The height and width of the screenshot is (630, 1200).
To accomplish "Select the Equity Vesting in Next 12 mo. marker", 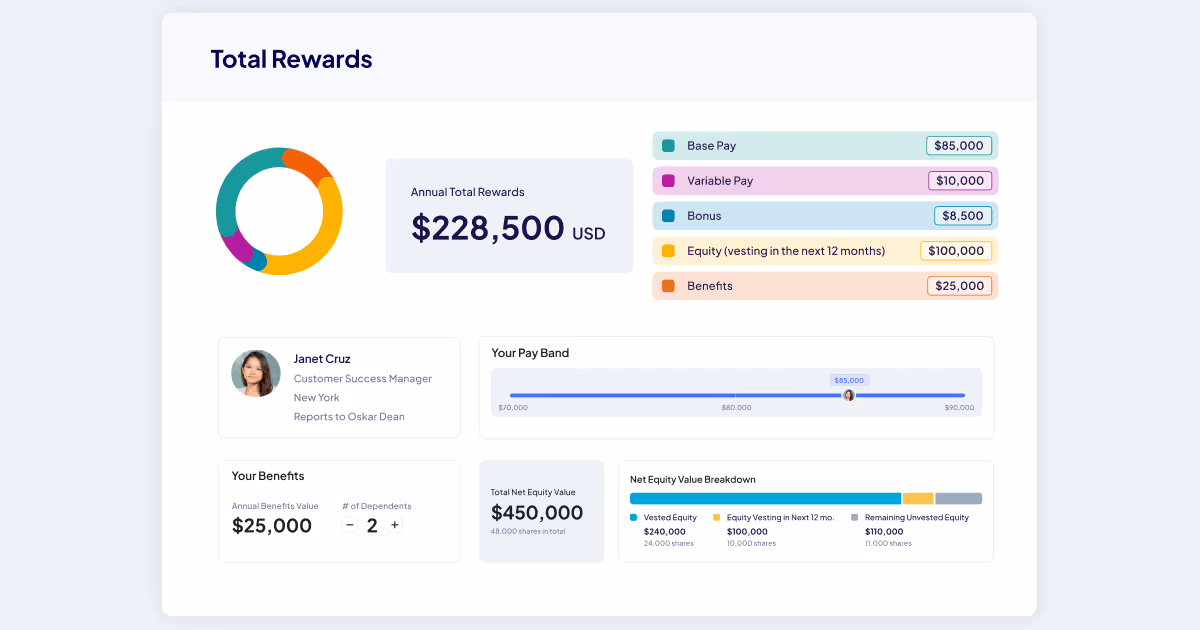I will tap(717, 517).
